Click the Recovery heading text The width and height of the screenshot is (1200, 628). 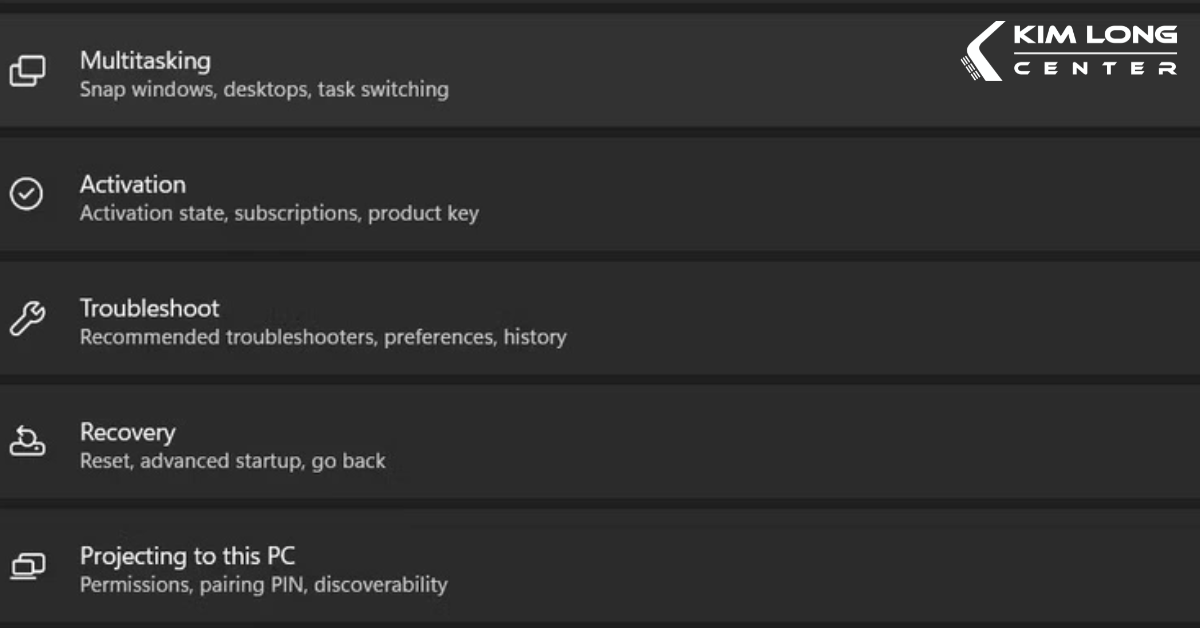(x=128, y=432)
